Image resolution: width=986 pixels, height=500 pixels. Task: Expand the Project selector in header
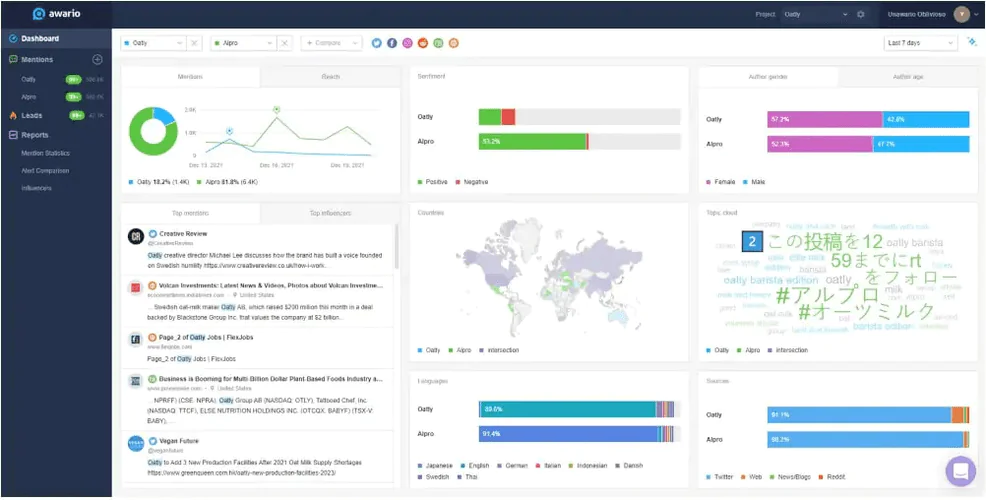tap(815, 15)
